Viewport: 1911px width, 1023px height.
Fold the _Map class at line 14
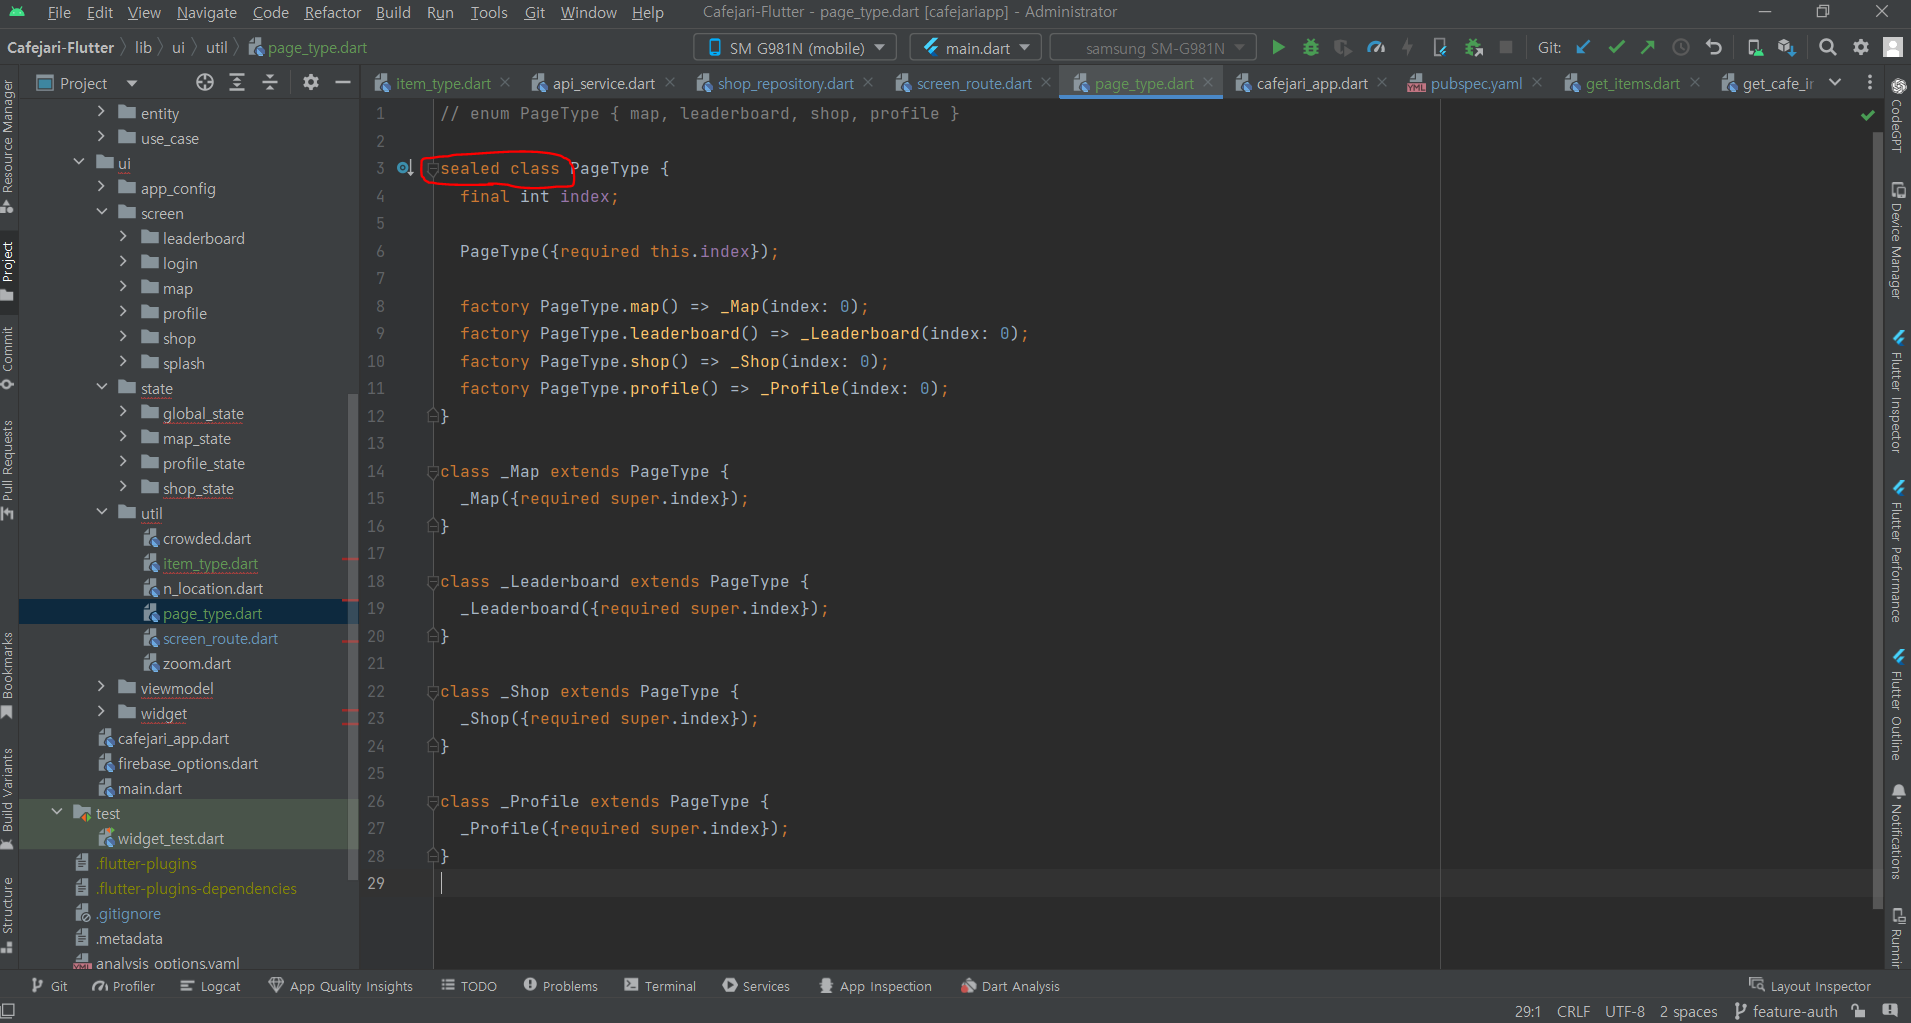[433, 471]
